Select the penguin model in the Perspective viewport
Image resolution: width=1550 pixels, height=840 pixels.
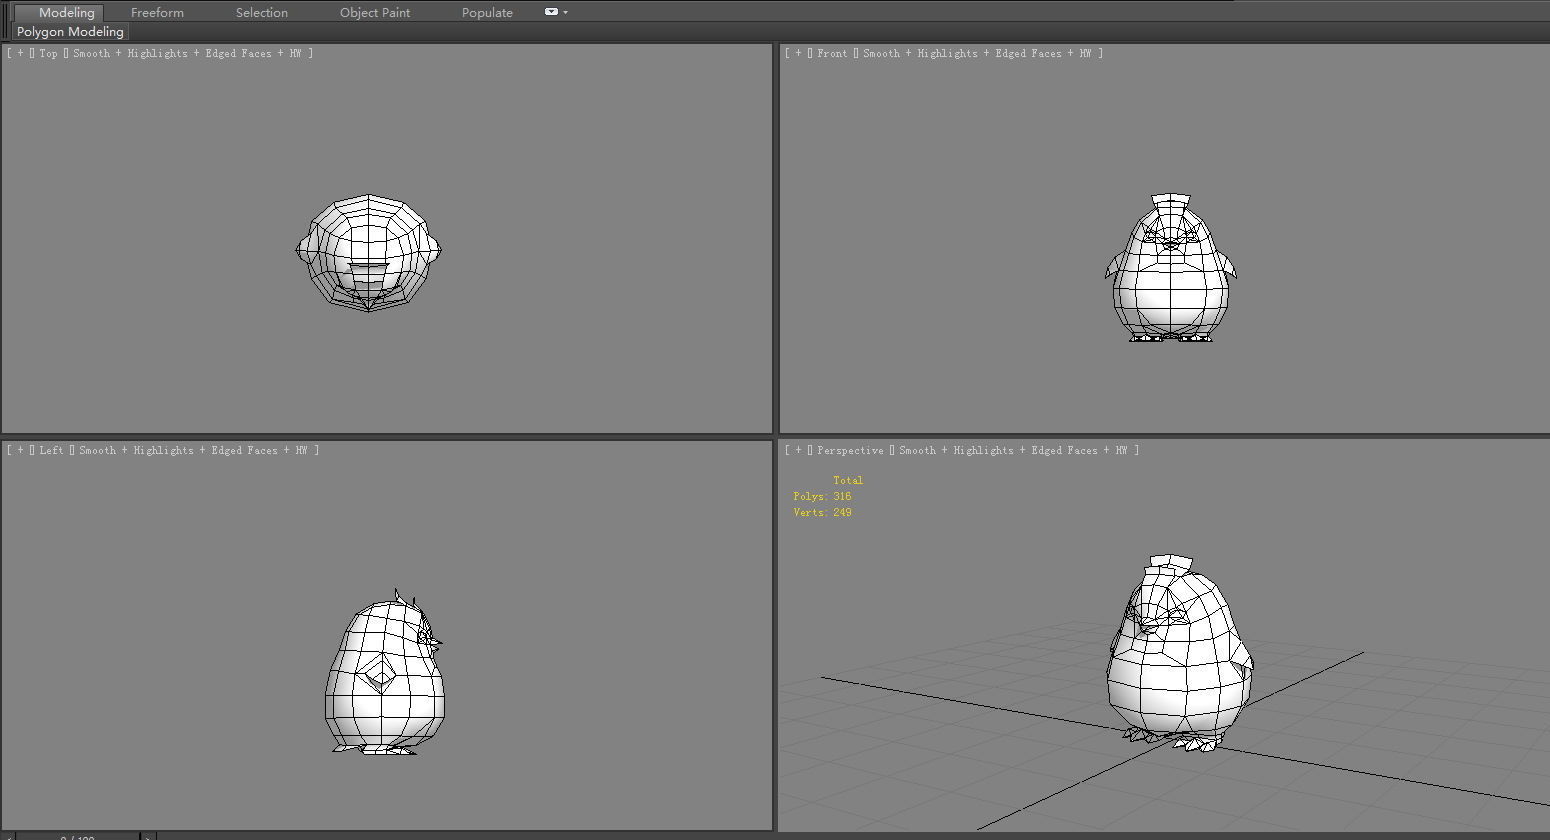(1180, 652)
